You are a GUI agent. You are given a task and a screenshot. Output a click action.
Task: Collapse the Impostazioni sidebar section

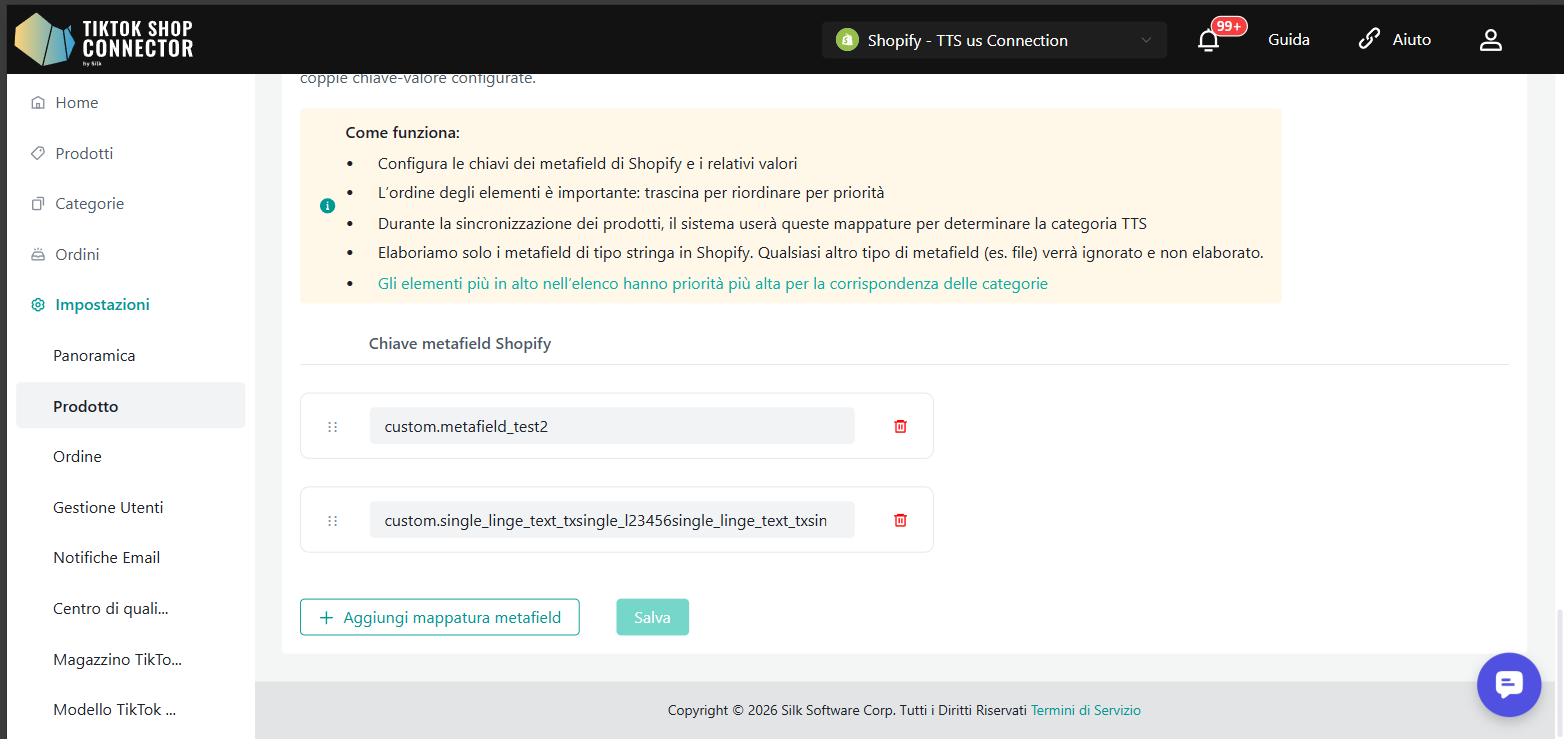[102, 304]
